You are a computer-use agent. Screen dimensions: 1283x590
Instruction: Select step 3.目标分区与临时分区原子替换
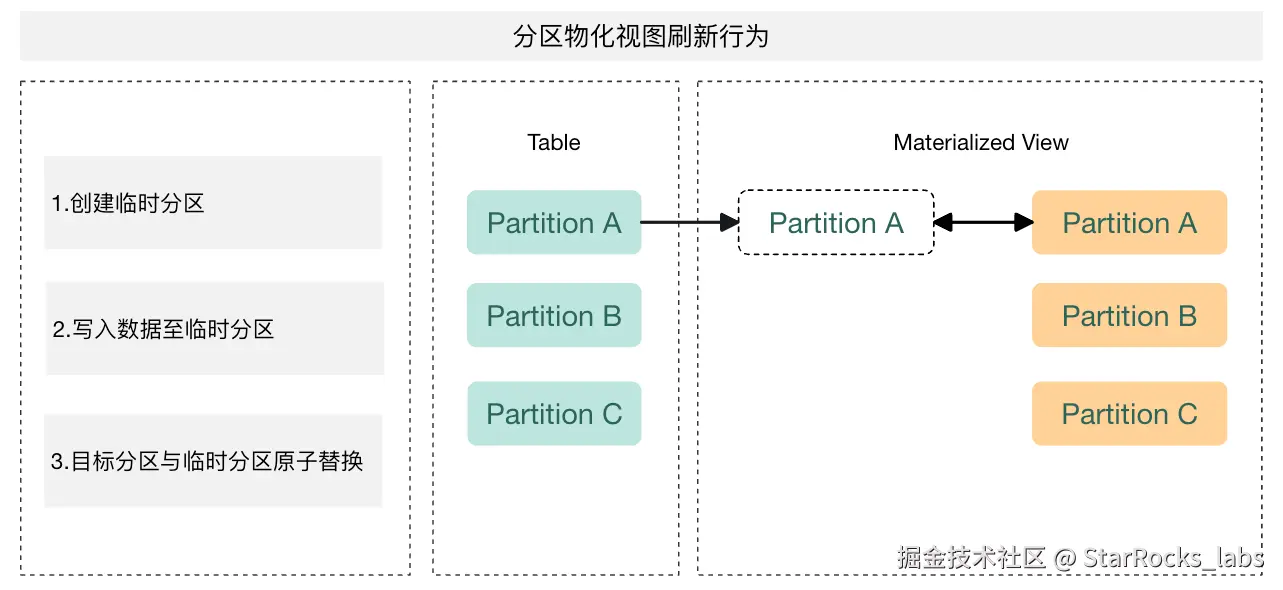(x=213, y=461)
